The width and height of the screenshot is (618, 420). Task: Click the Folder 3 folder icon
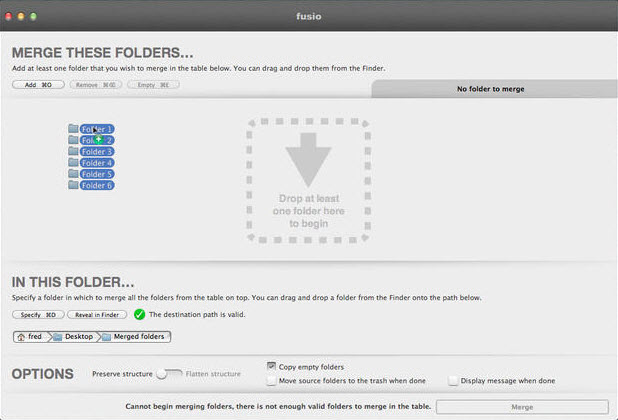(73, 151)
